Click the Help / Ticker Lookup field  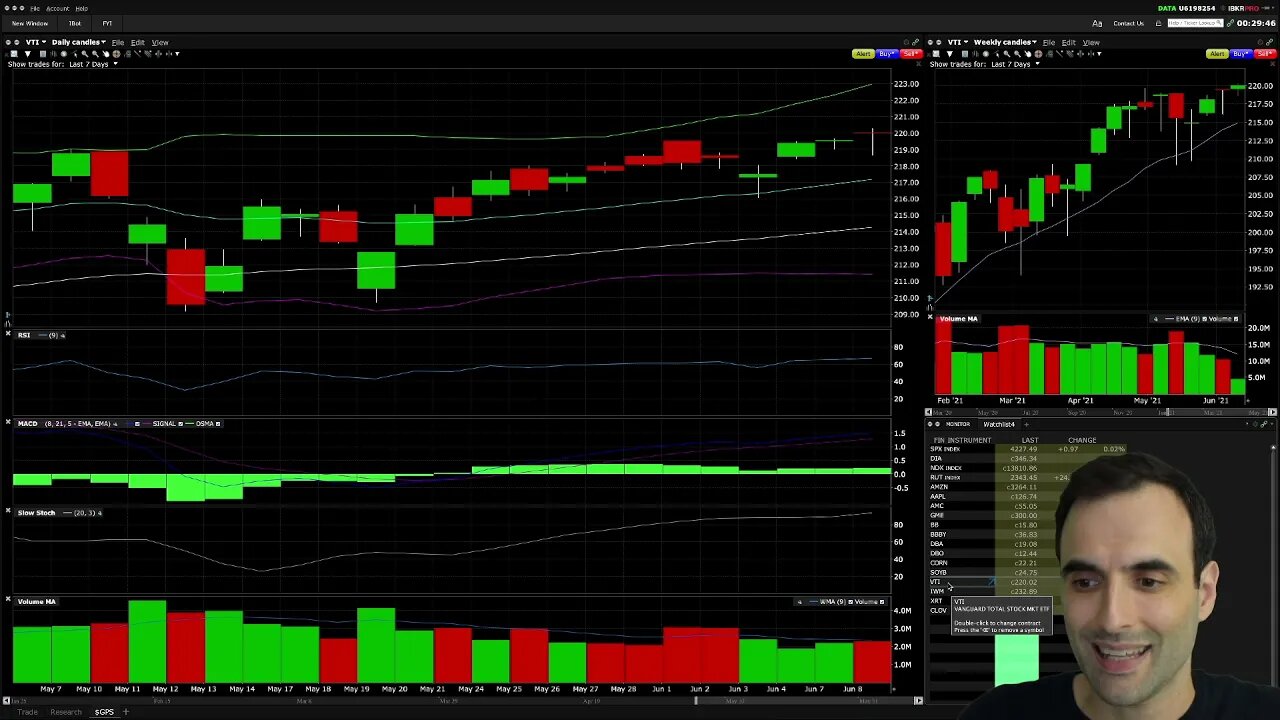click(x=1195, y=23)
